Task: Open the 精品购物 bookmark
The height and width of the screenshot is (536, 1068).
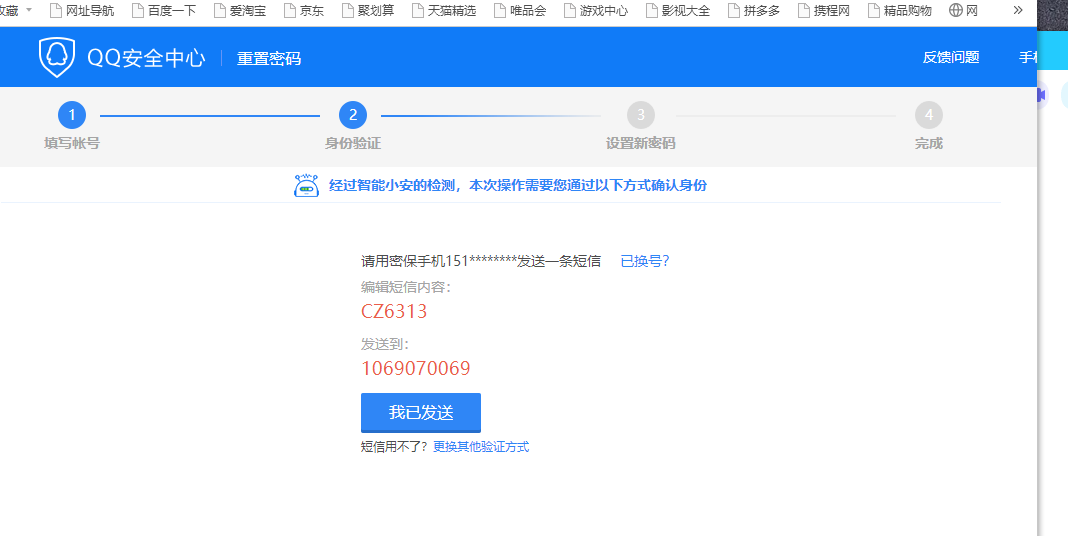Action: pos(900,10)
